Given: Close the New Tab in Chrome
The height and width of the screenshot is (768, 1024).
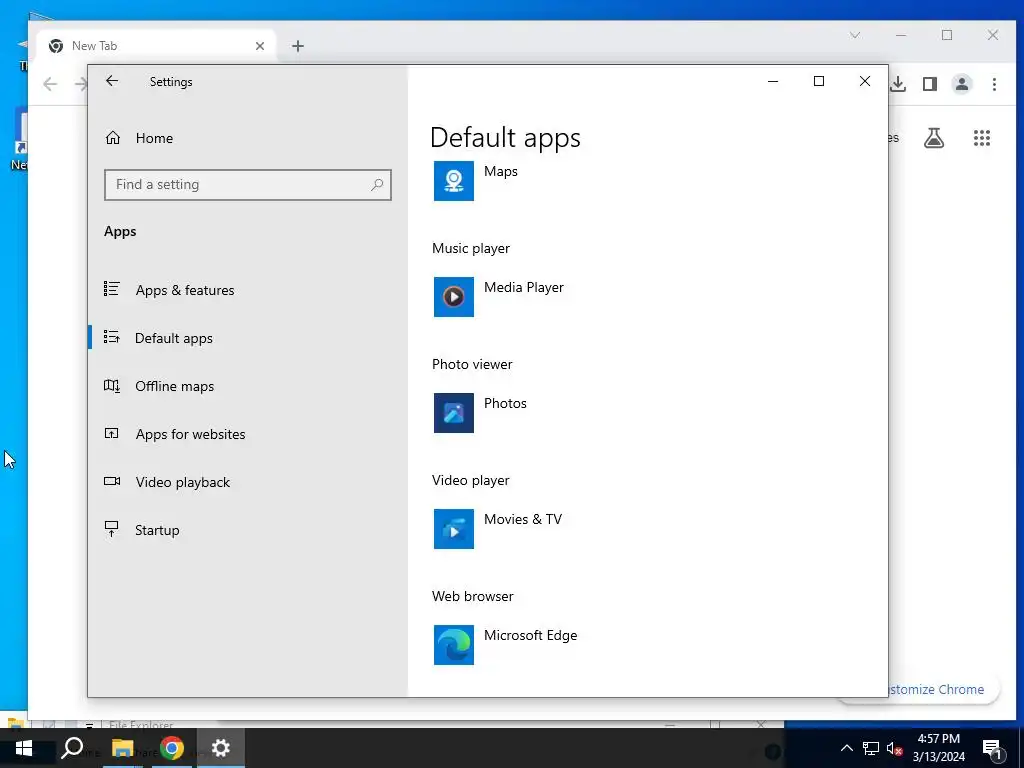Looking at the screenshot, I should point(260,46).
